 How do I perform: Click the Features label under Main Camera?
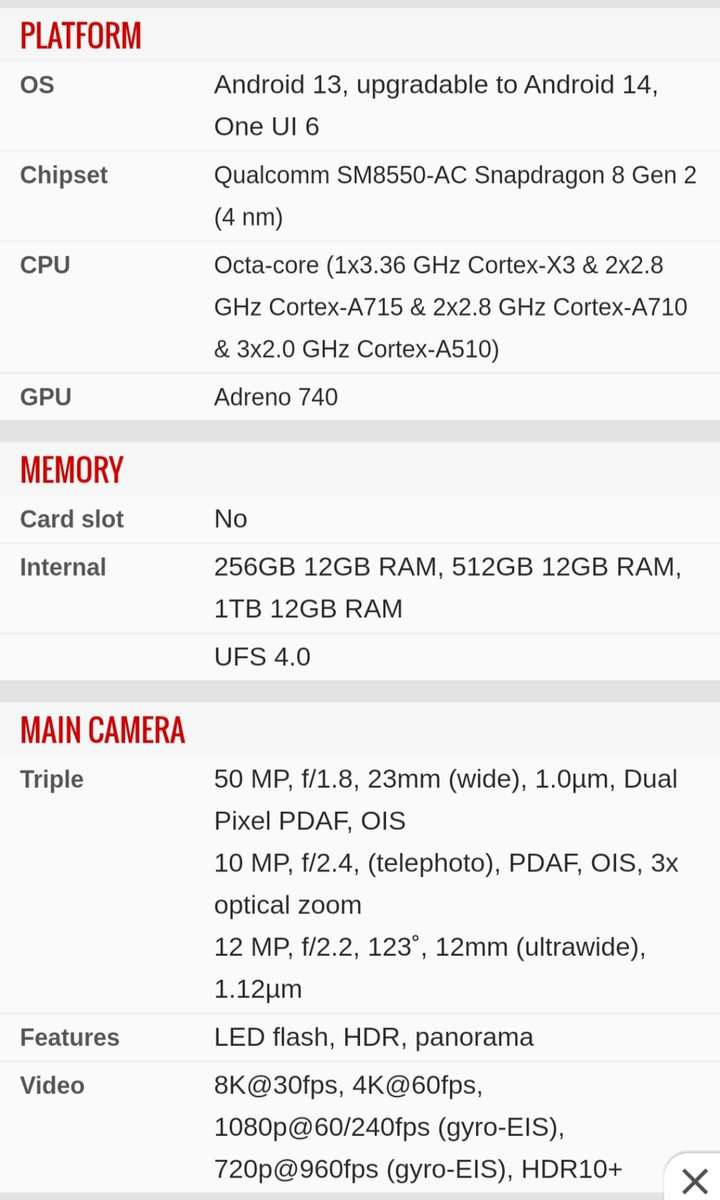tap(69, 1037)
